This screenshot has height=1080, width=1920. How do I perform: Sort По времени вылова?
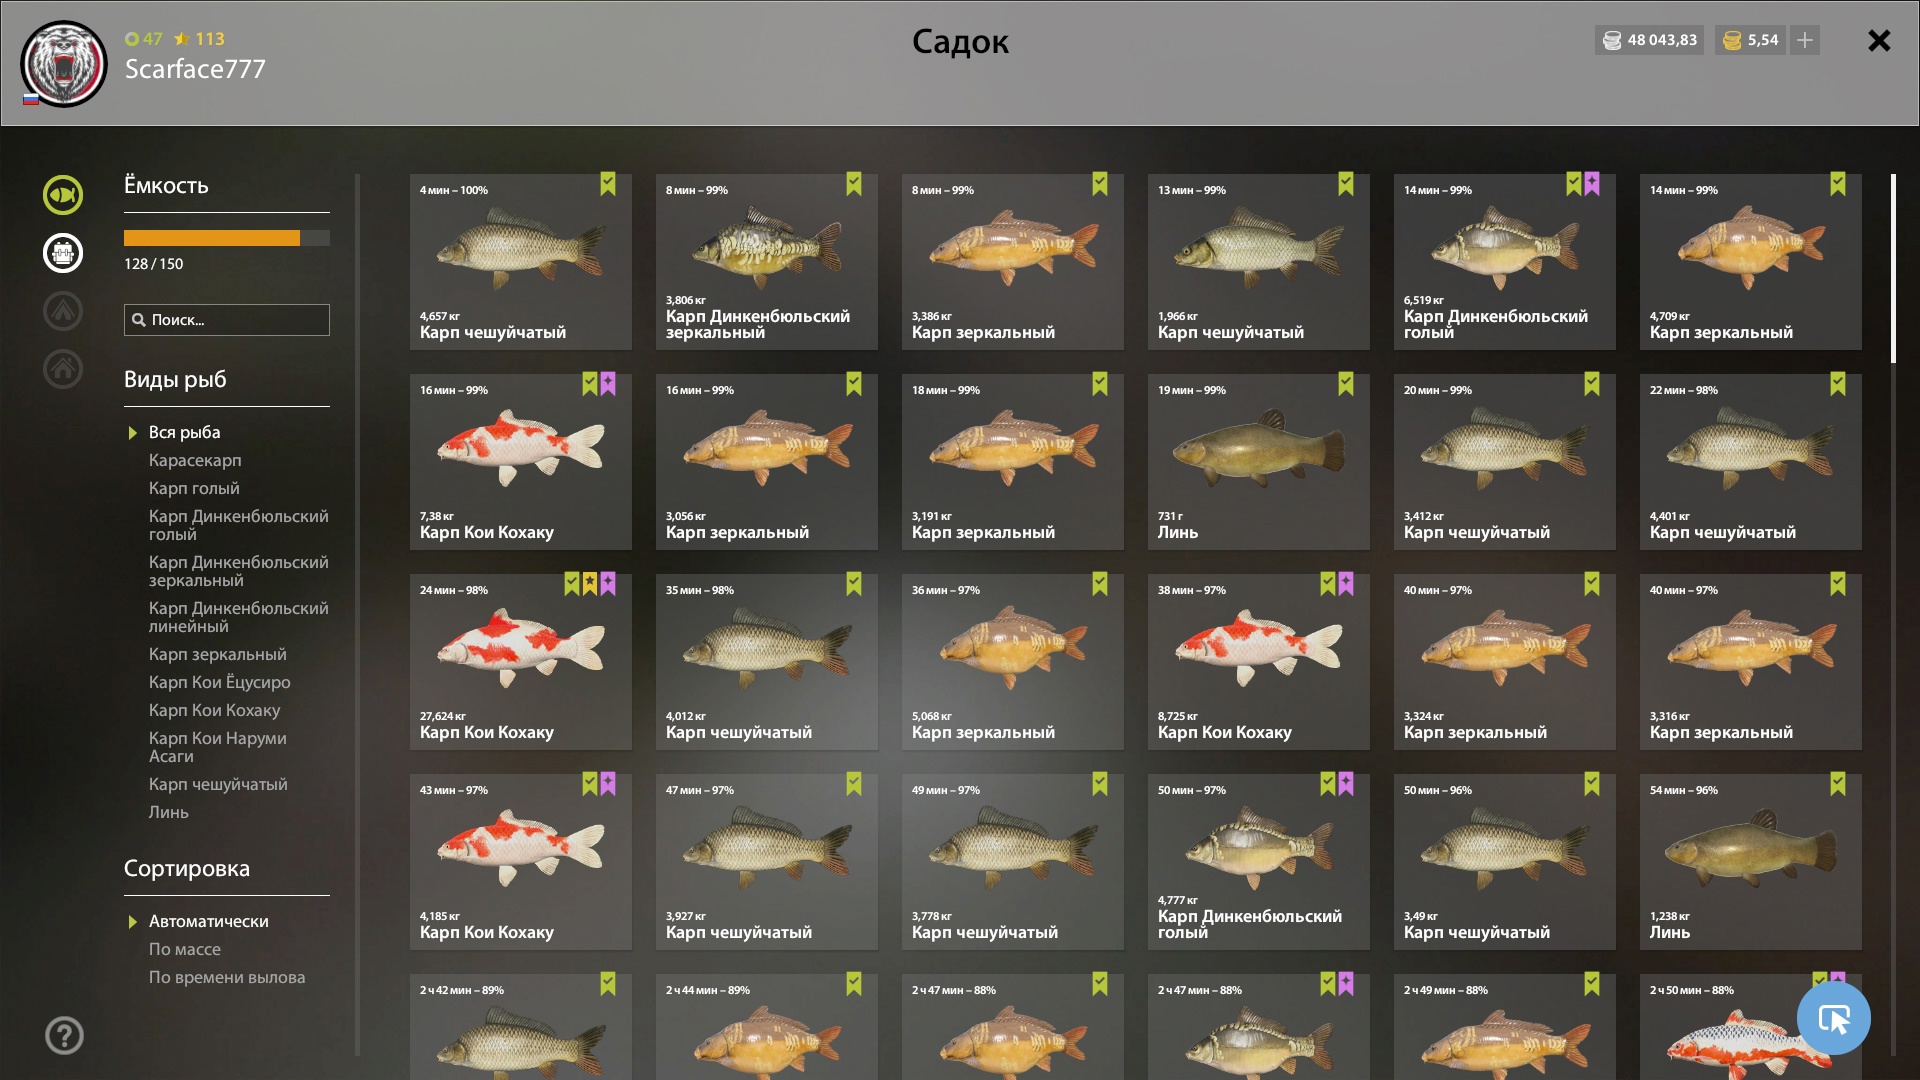pyautogui.click(x=227, y=977)
